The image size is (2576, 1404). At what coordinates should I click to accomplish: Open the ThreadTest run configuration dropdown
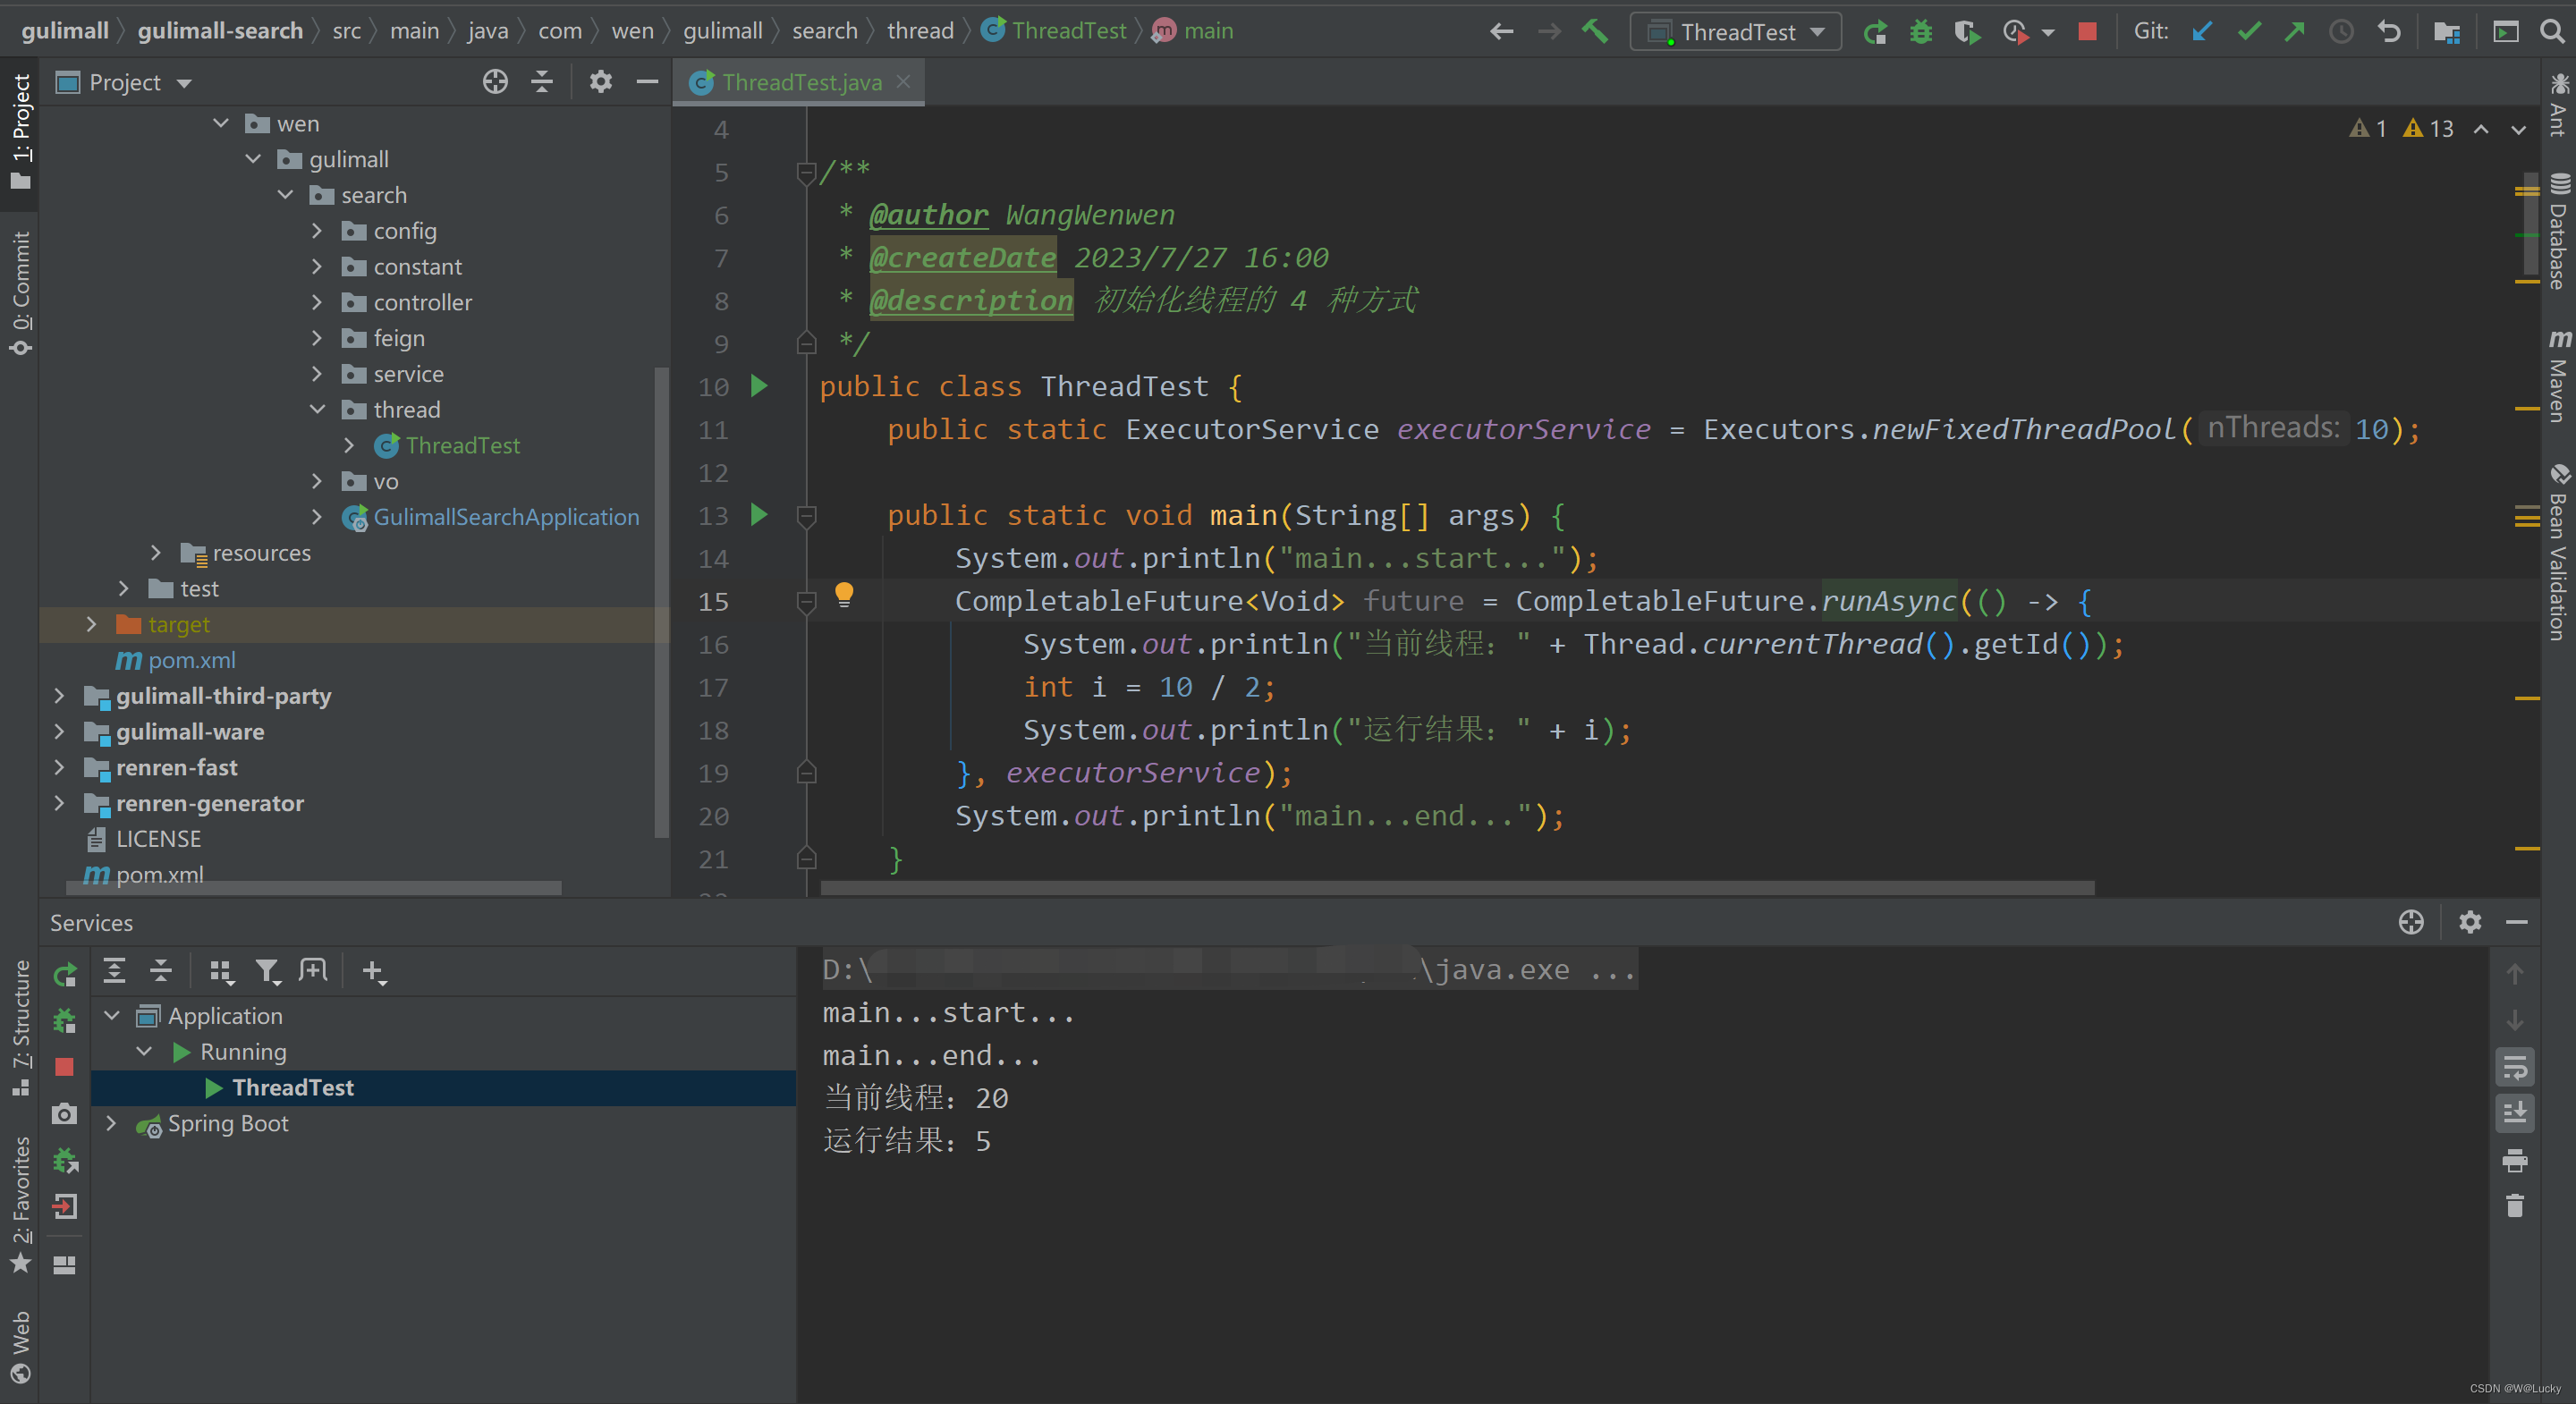click(x=1736, y=32)
